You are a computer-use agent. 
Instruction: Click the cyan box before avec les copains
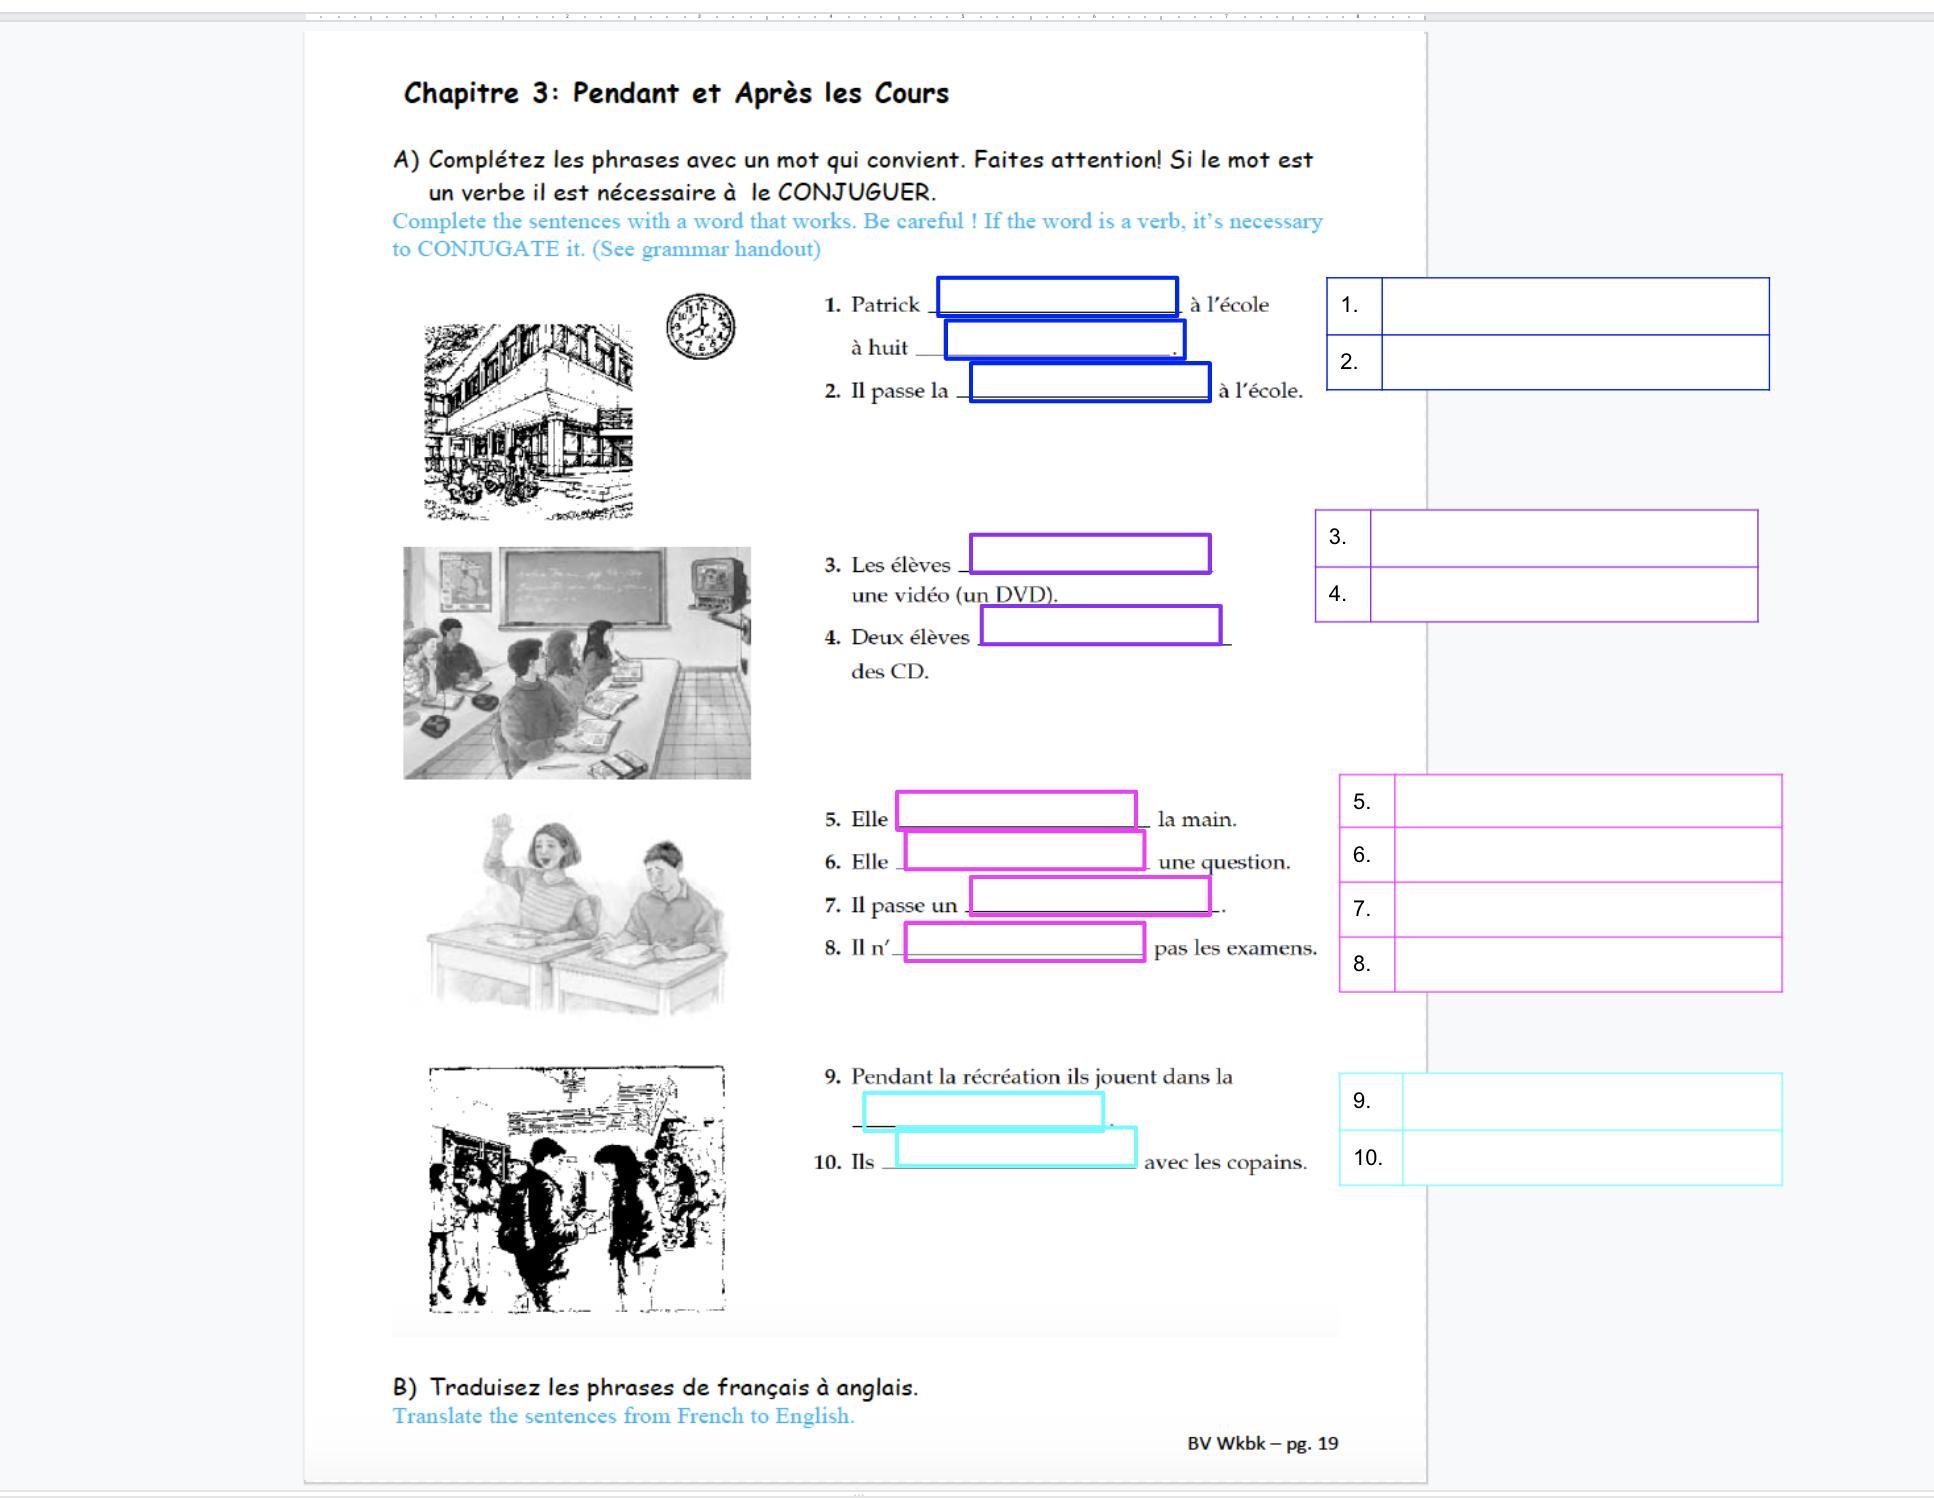[1016, 1147]
